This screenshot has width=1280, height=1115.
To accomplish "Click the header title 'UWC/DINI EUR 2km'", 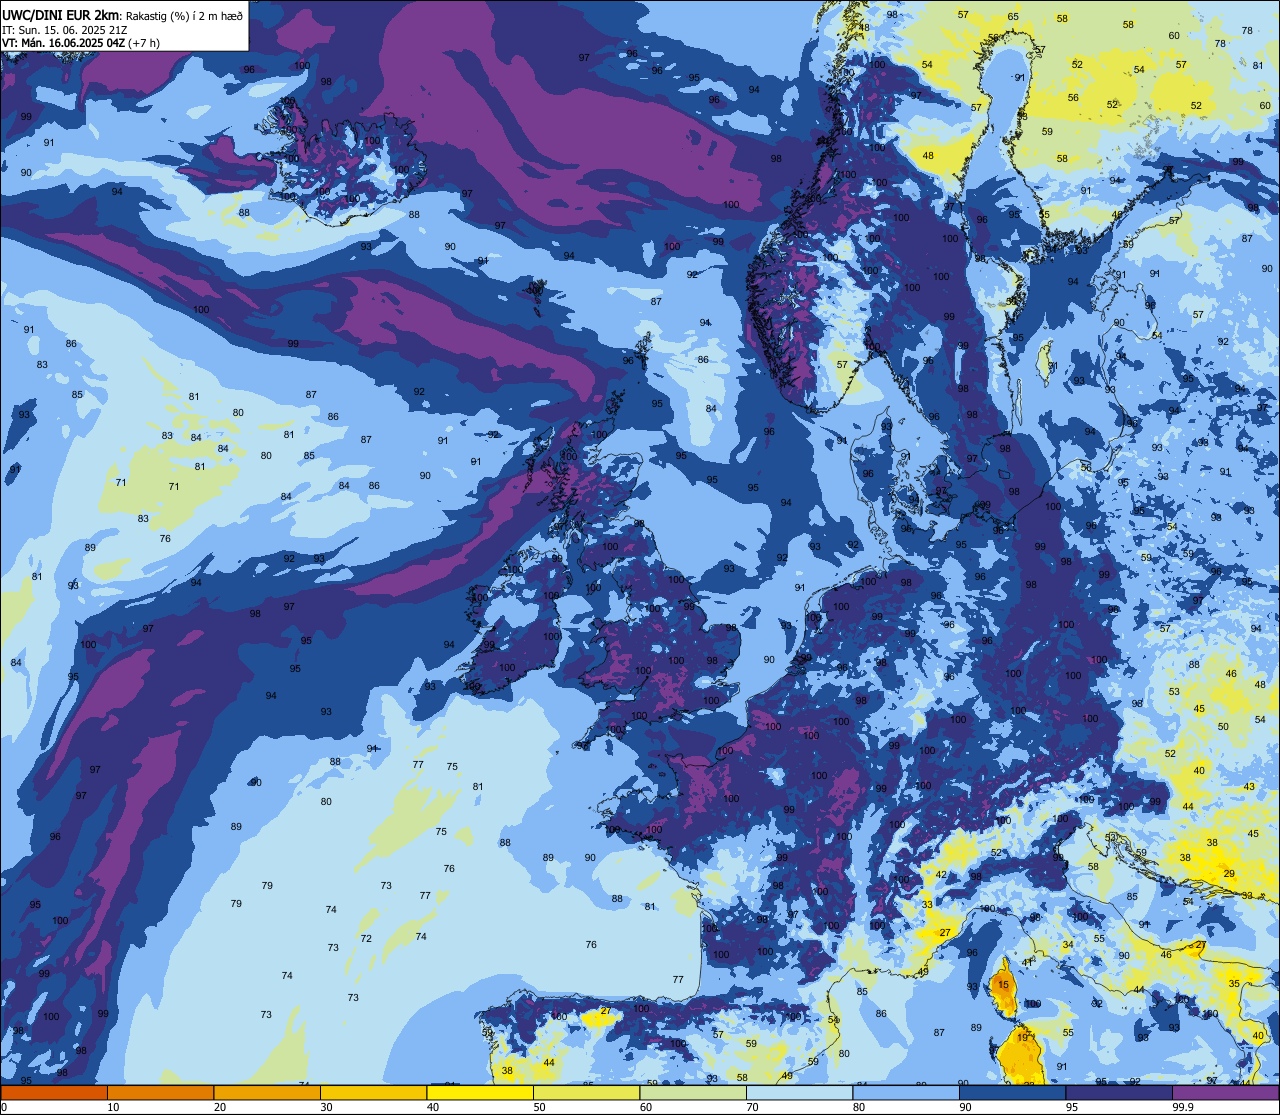I will [x=60, y=14].
